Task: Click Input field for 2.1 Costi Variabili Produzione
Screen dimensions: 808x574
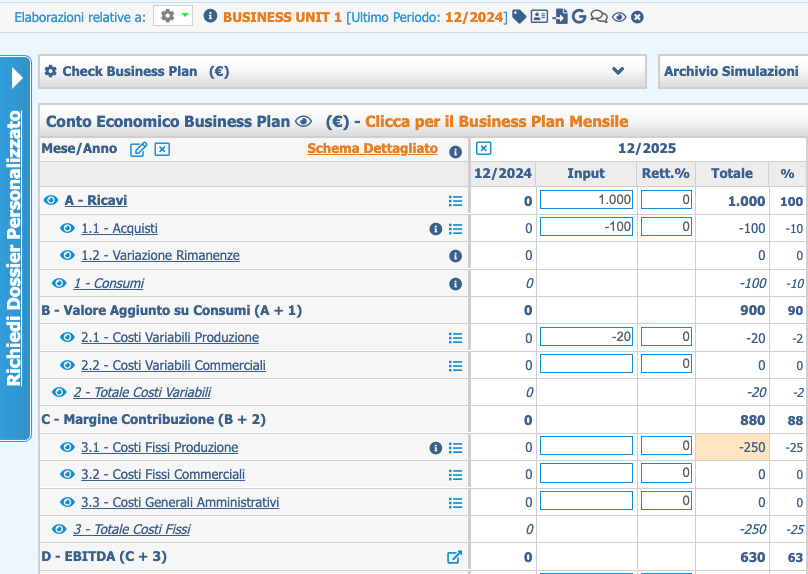Action: (x=586, y=336)
